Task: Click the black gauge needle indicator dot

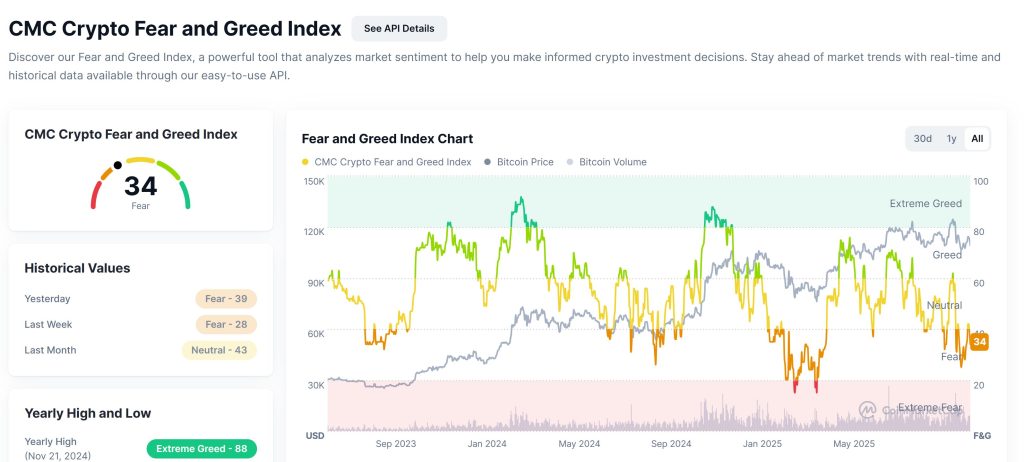Action: [118, 165]
